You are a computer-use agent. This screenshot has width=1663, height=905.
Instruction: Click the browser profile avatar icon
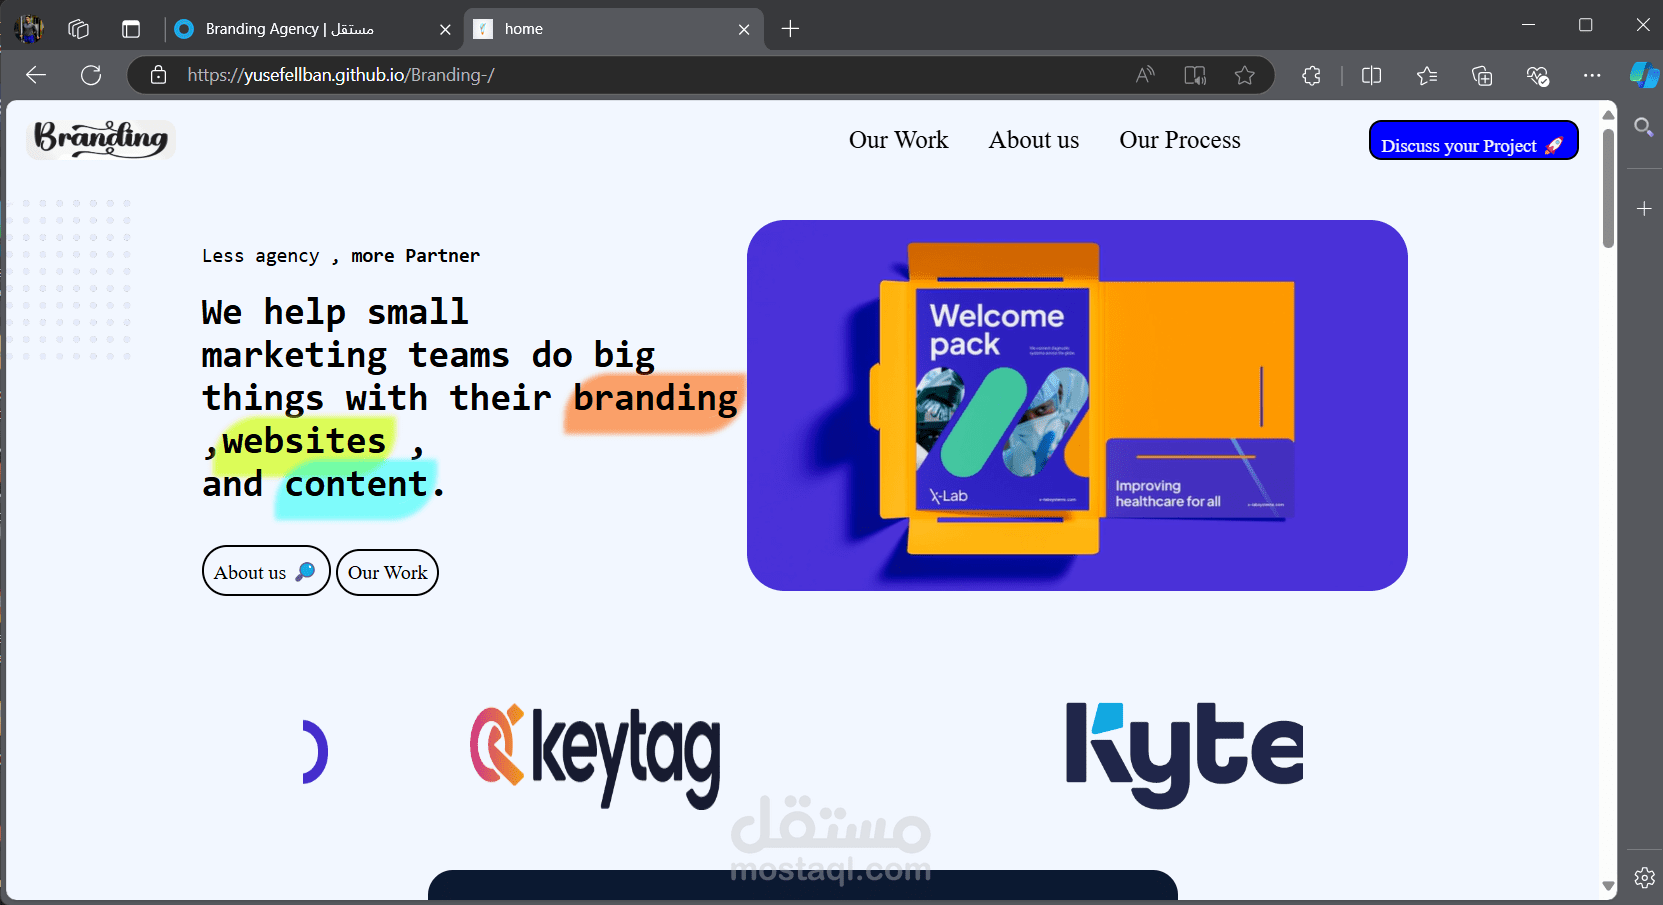29,29
